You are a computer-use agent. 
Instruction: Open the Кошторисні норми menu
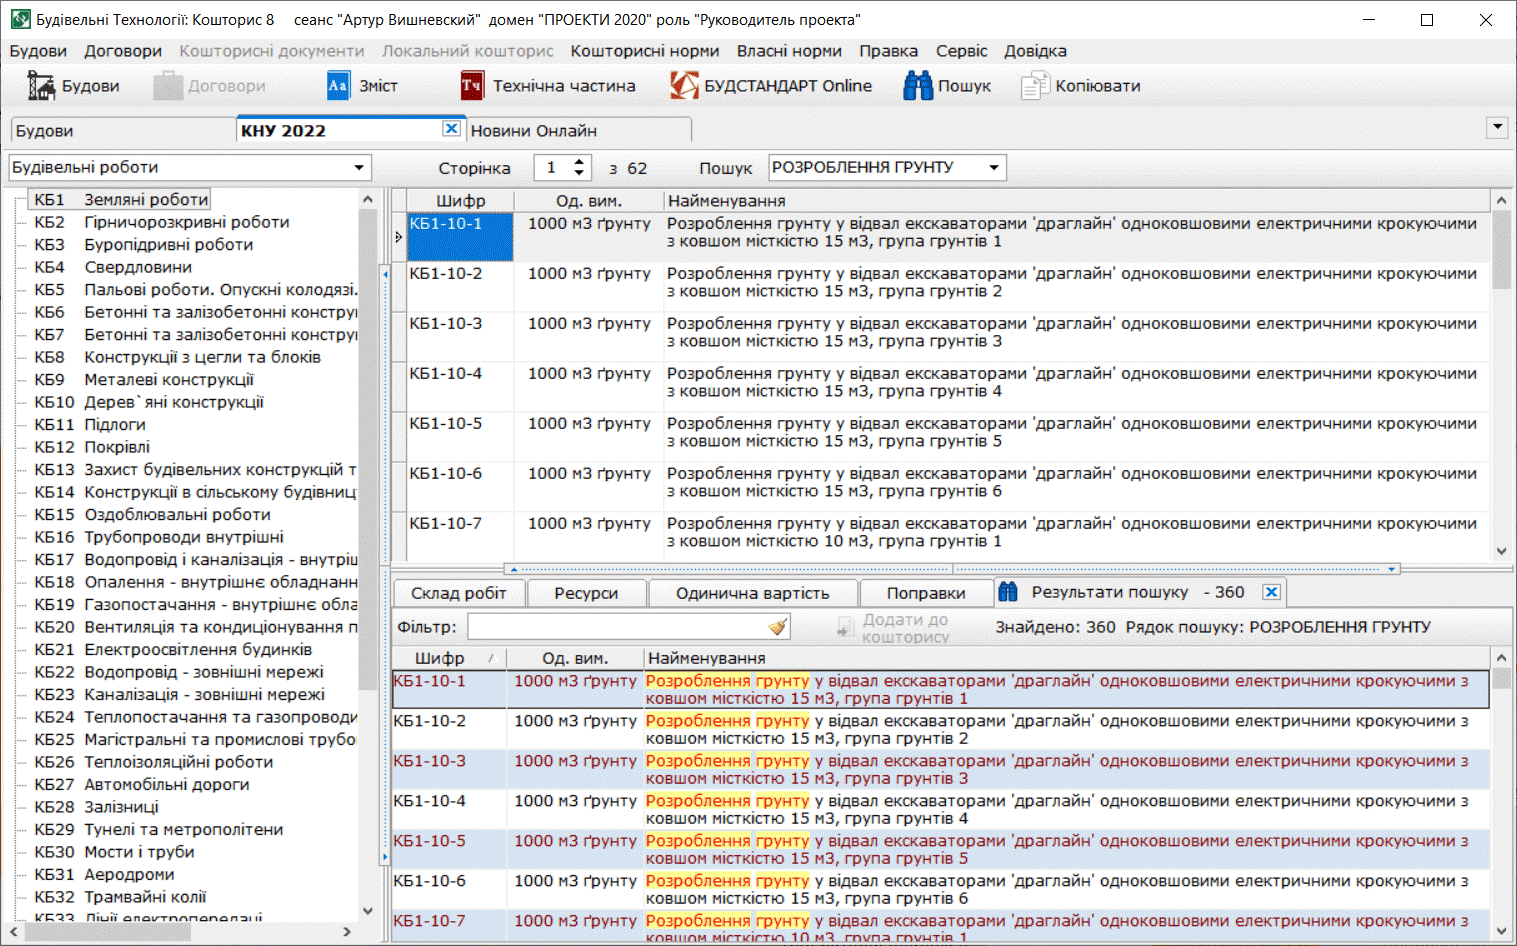click(x=644, y=51)
